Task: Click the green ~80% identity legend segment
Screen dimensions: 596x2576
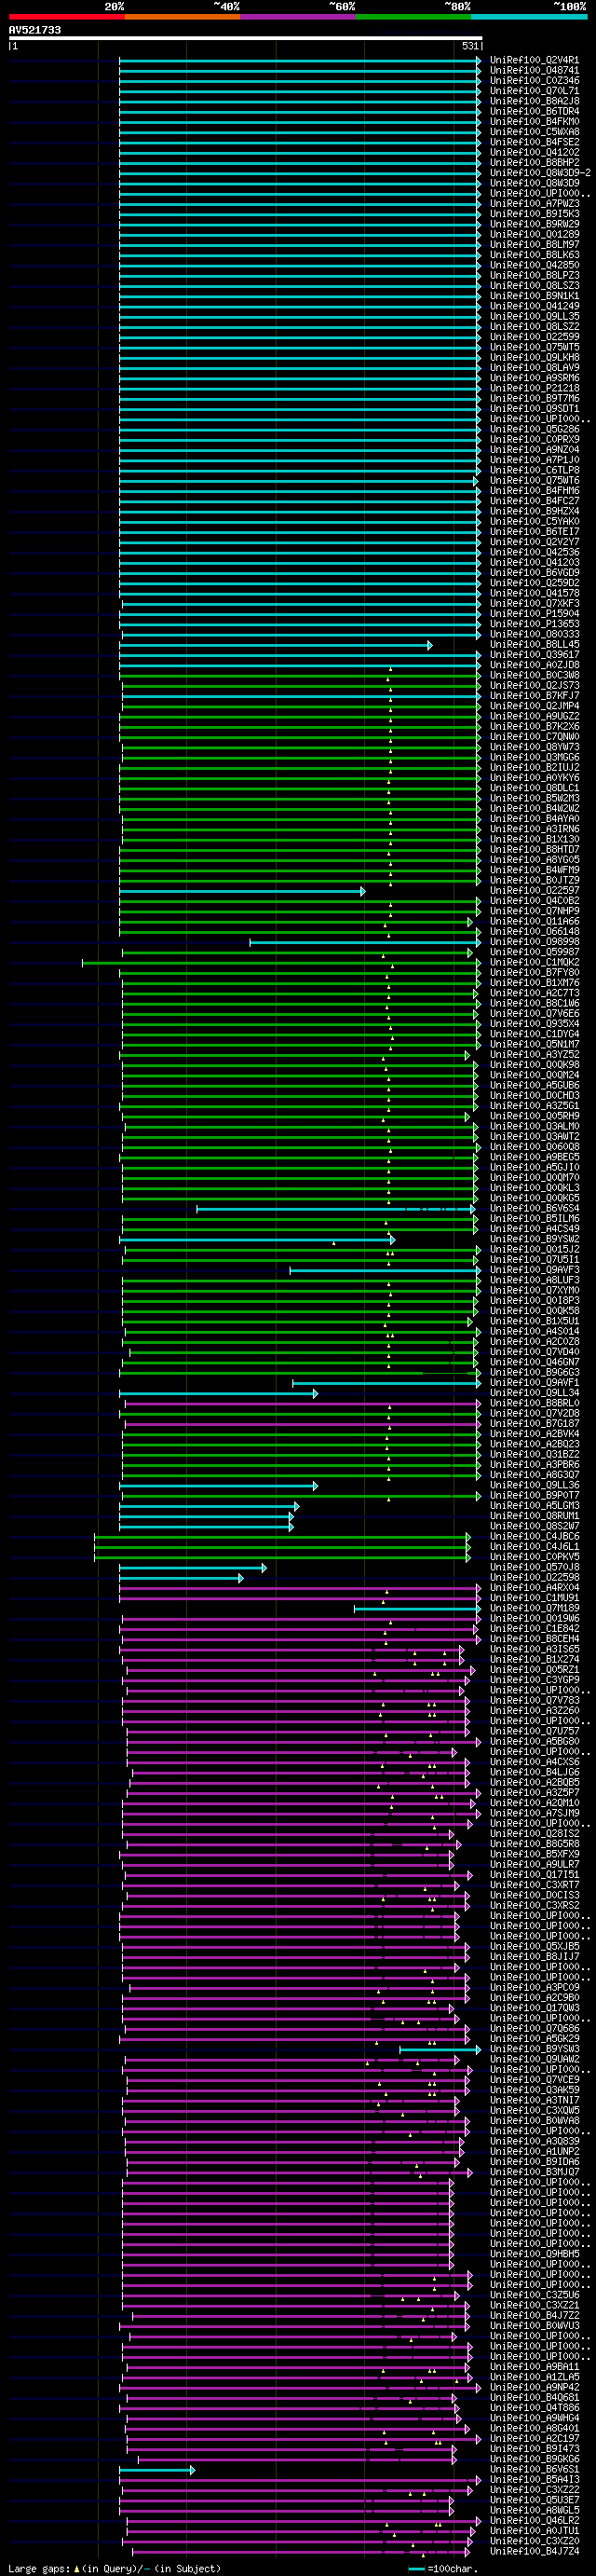Action: point(413,16)
